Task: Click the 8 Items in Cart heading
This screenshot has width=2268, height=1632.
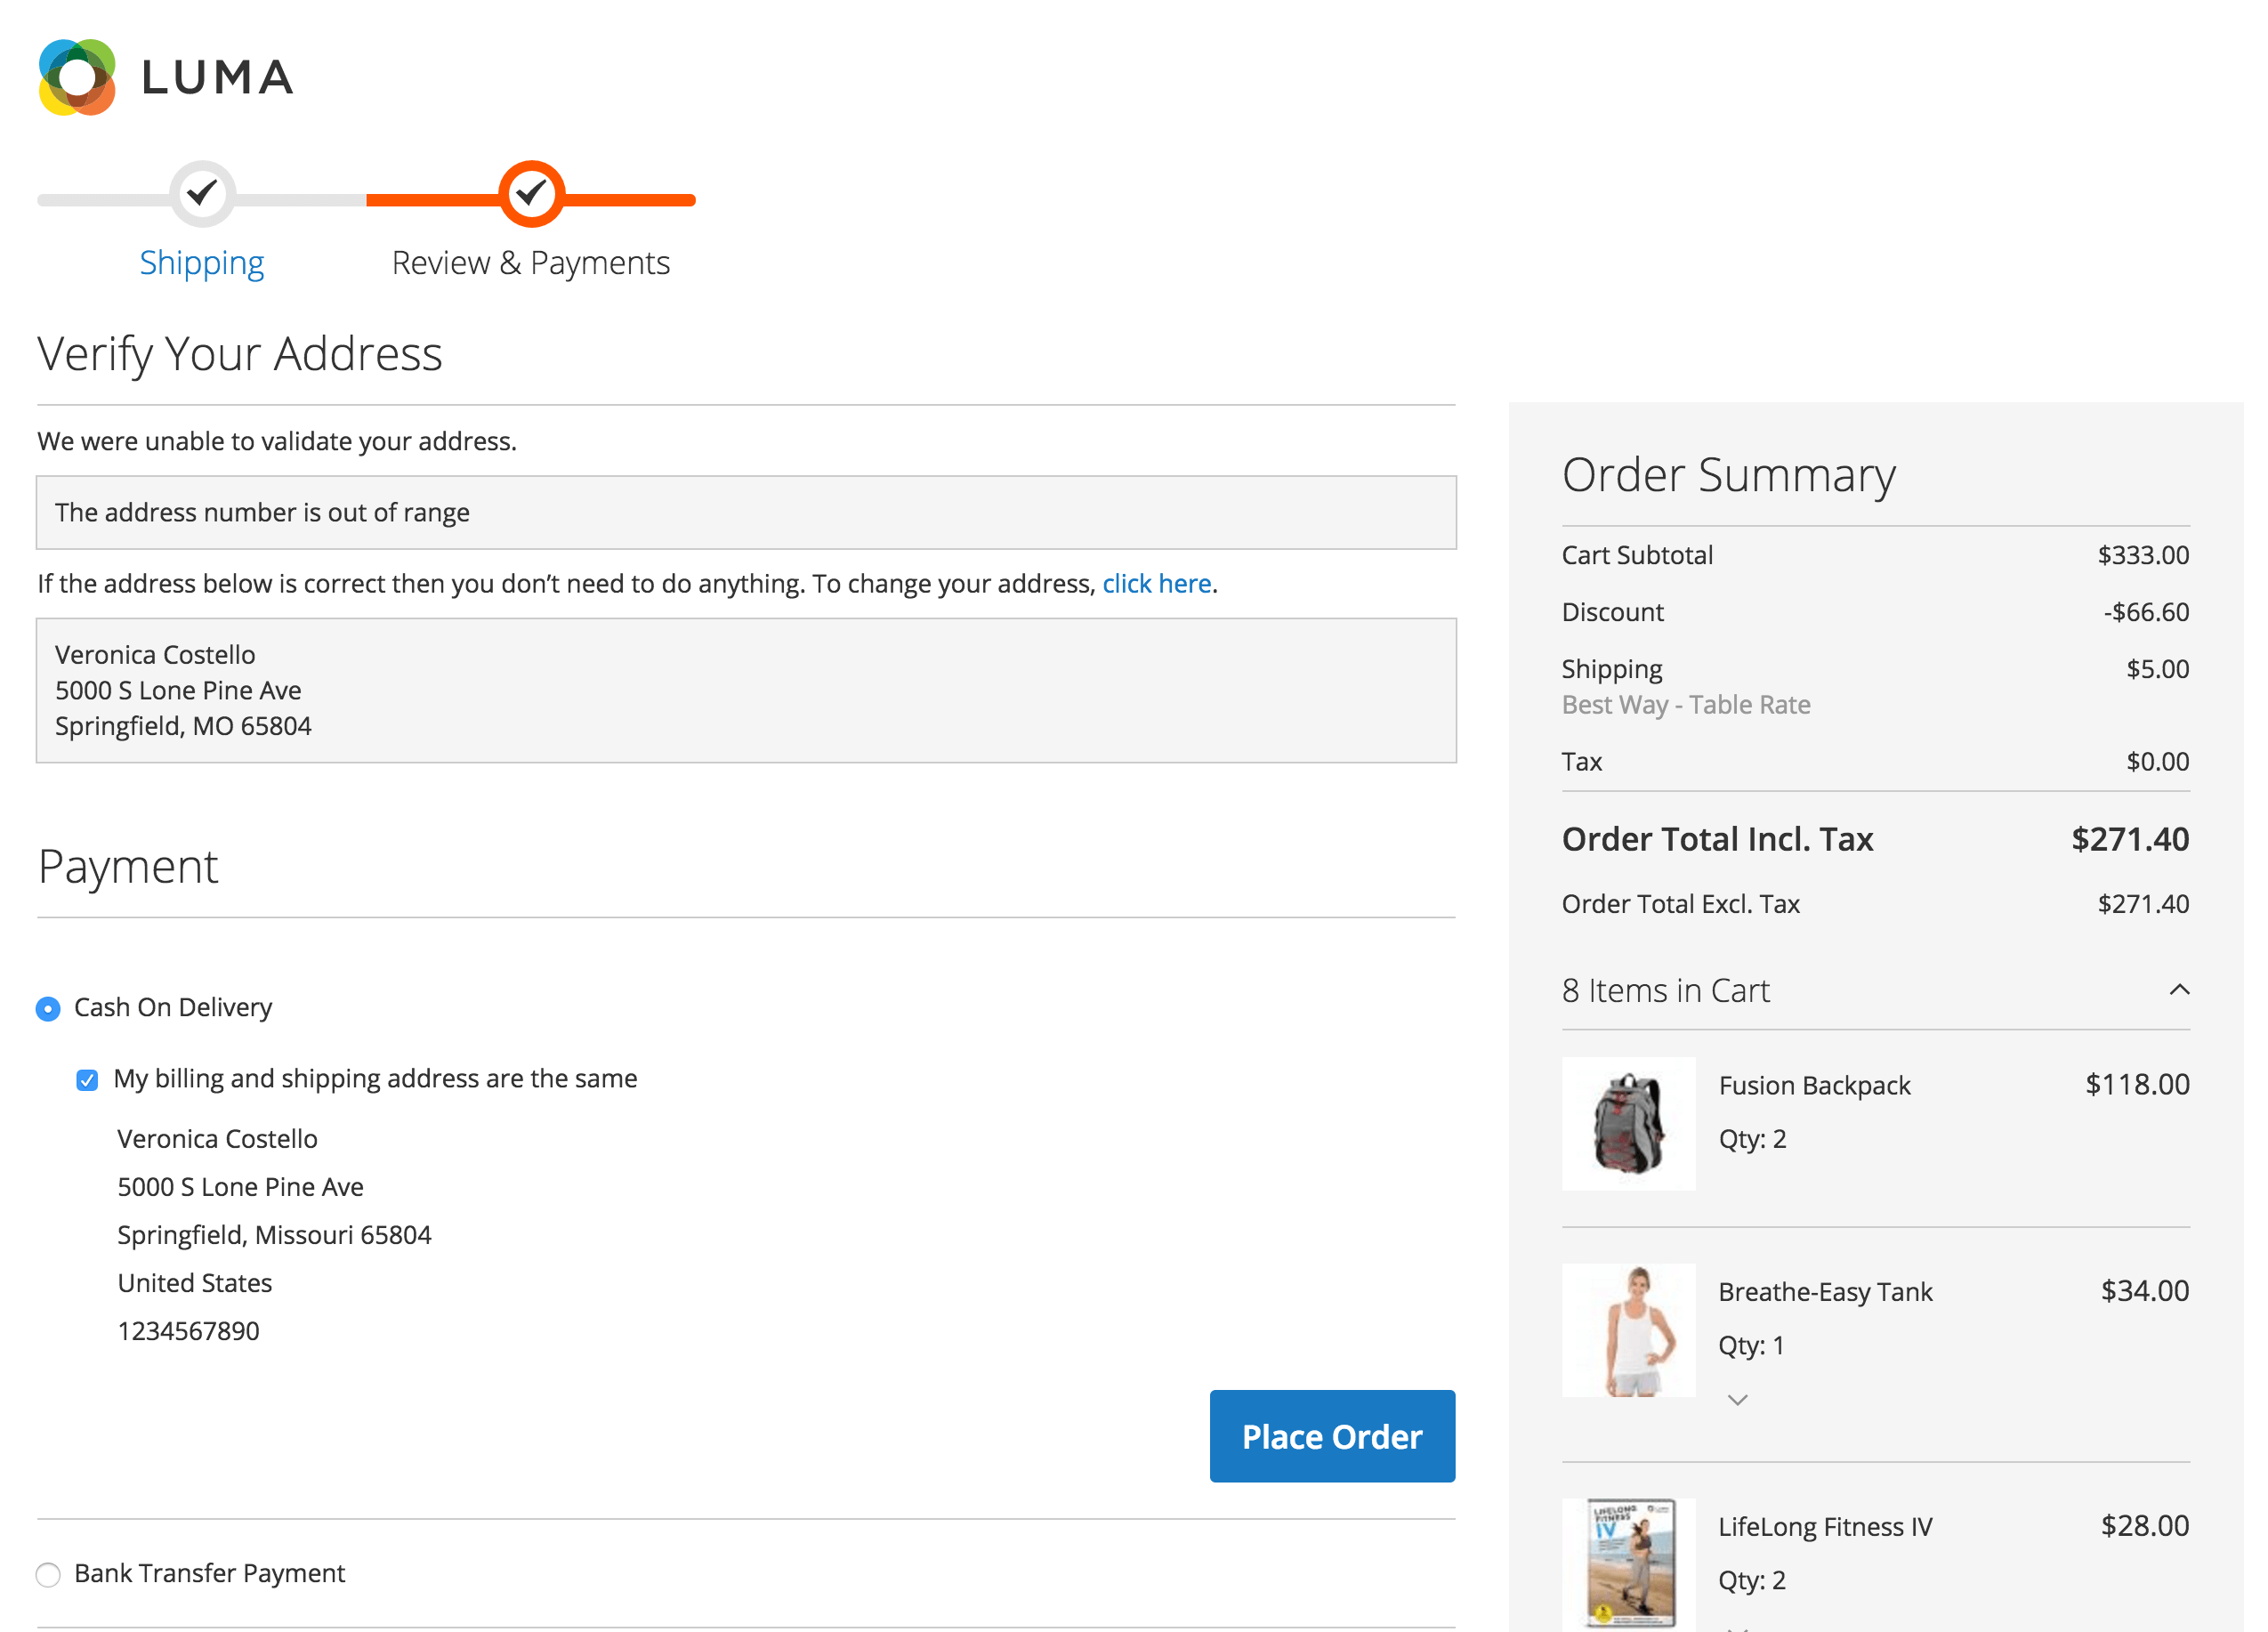Action: click(x=1665, y=990)
